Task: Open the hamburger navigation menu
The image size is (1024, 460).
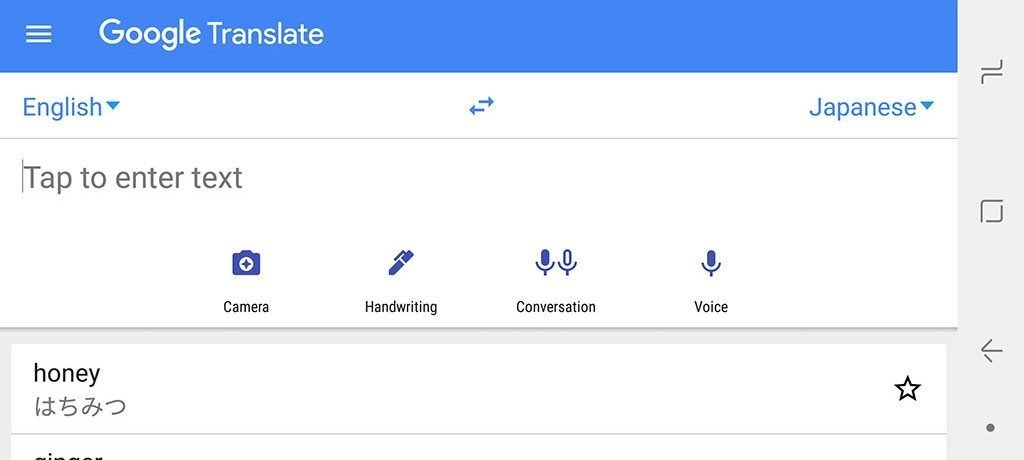Action: pyautogui.click(x=39, y=34)
